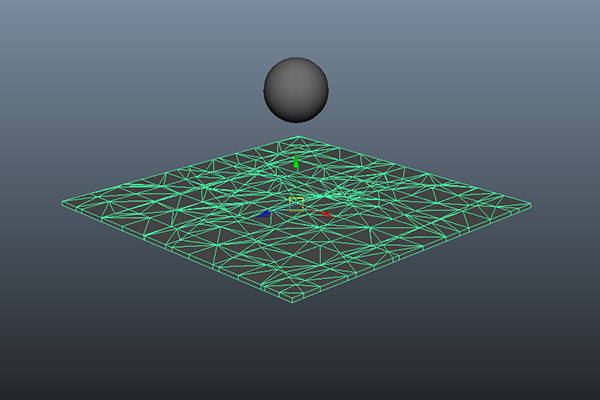The image size is (600, 400).
Task: Select the green wireframe plane mesh
Action: 296,219
